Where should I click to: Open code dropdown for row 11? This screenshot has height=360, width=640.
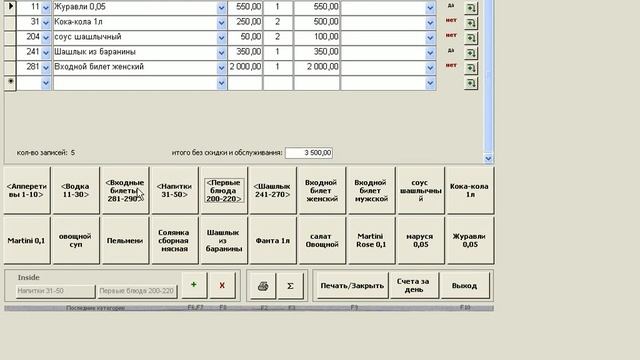point(46,7)
